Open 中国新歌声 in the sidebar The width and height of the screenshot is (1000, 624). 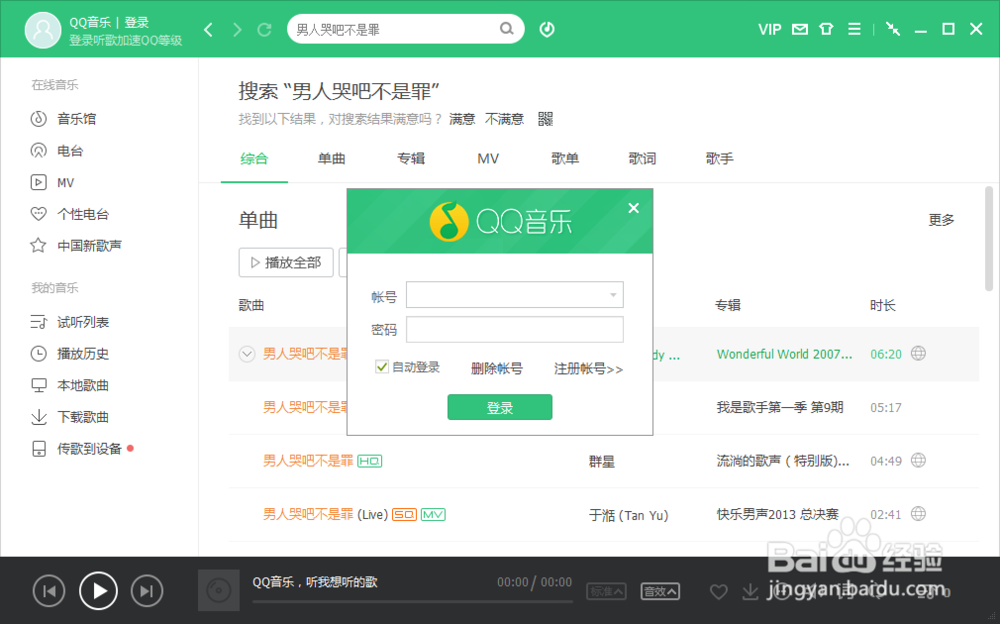[x=77, y=246]
